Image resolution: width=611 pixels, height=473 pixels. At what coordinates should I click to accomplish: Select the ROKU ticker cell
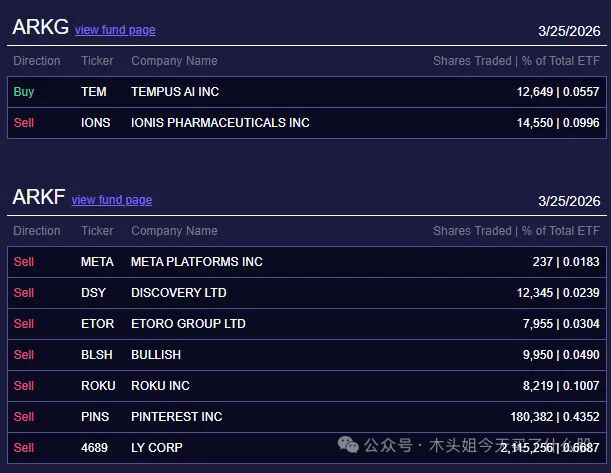click(x=98, y=386)
